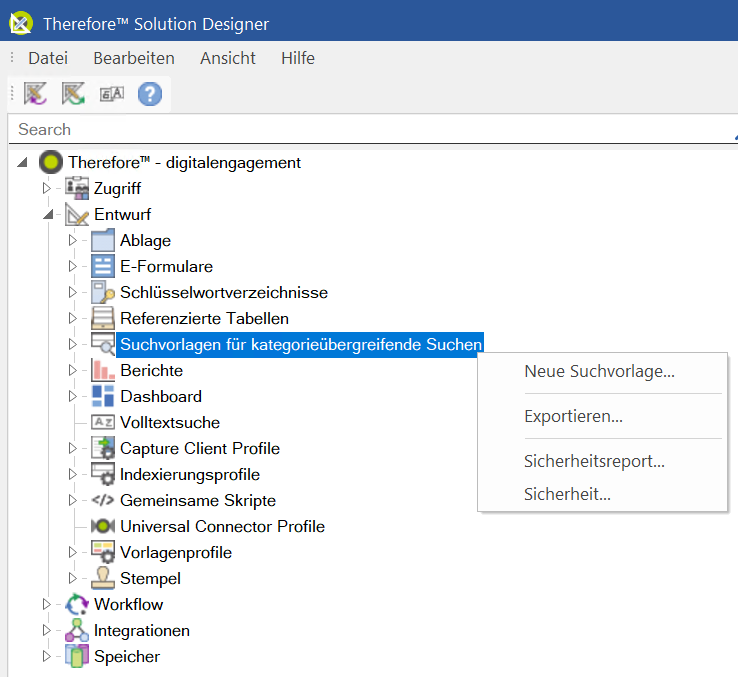Click the Berichte chart icon

point(103,370)
